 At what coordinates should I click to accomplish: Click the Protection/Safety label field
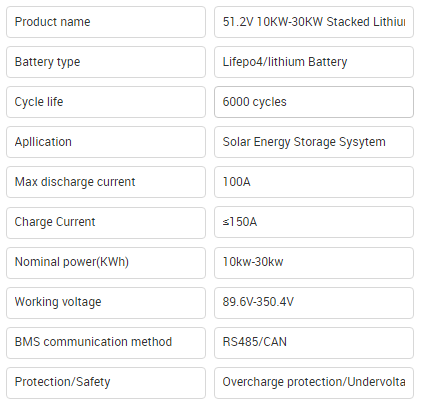[x=106, y=383]
